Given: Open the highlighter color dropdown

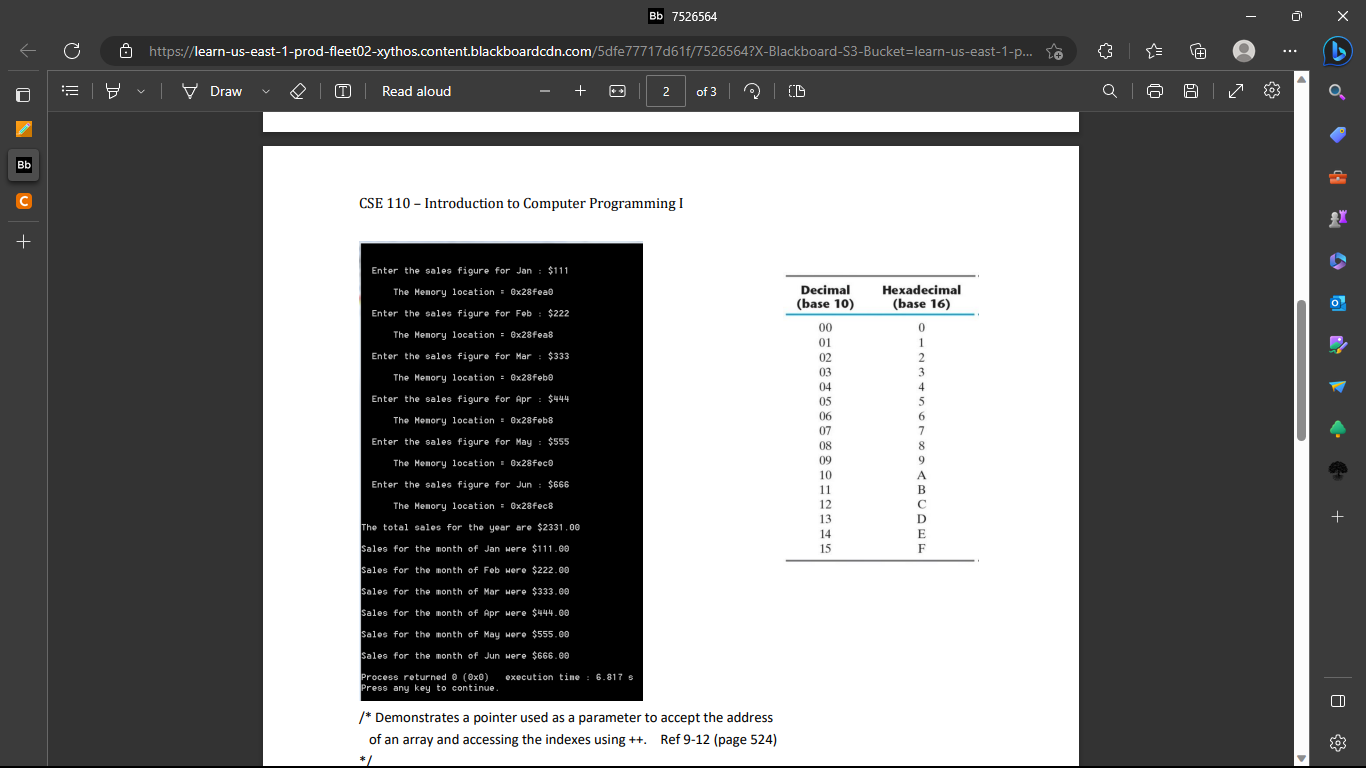Looking at the screenshot, I should (x=138, y=91).
